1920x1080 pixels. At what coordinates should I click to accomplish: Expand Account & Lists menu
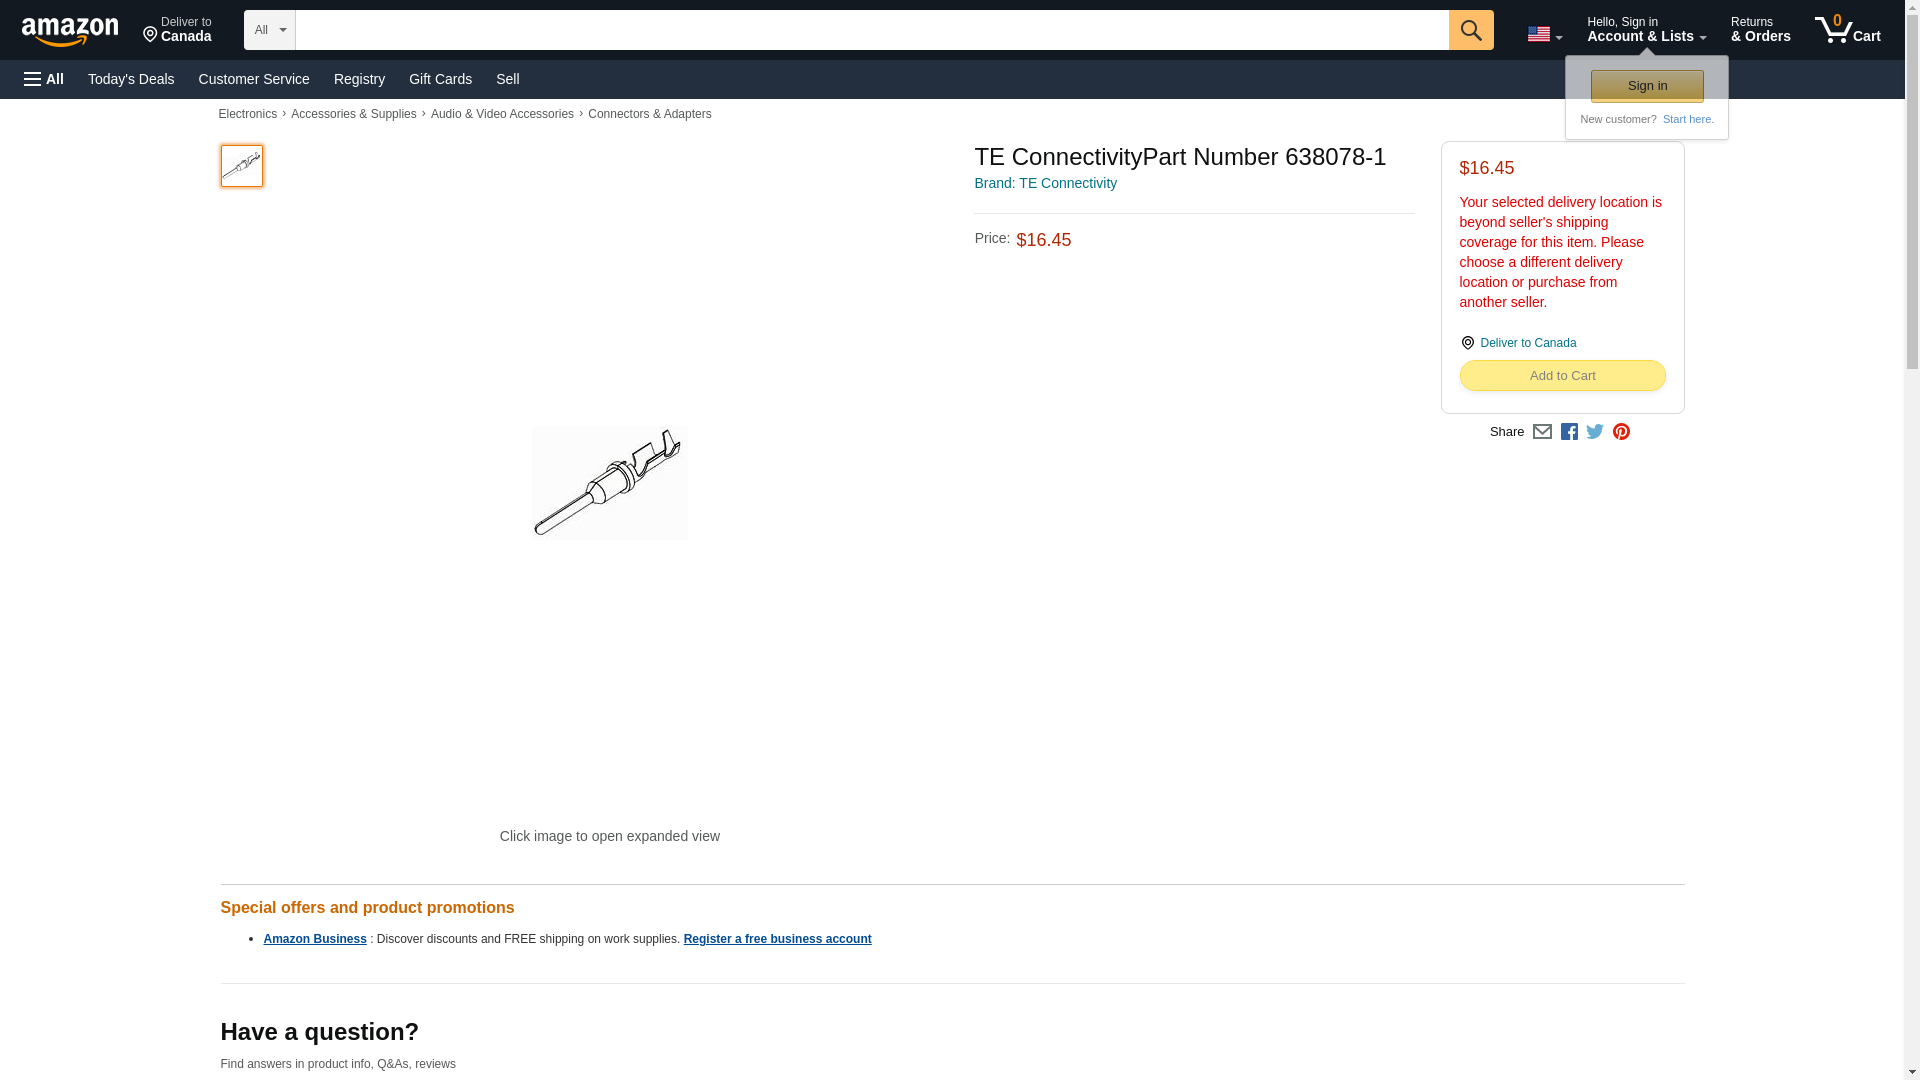point(1646,29)
